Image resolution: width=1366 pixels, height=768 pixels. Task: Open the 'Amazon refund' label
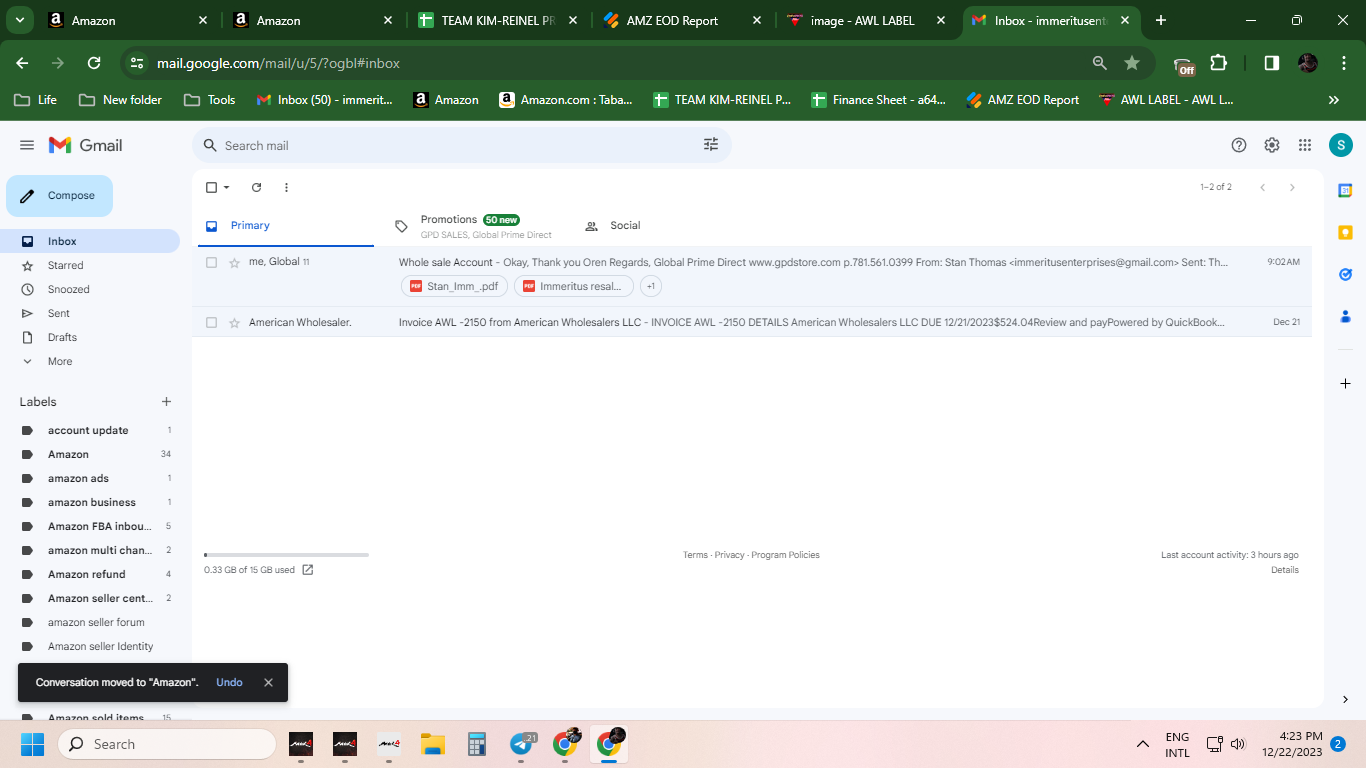(x=87, y=574)
